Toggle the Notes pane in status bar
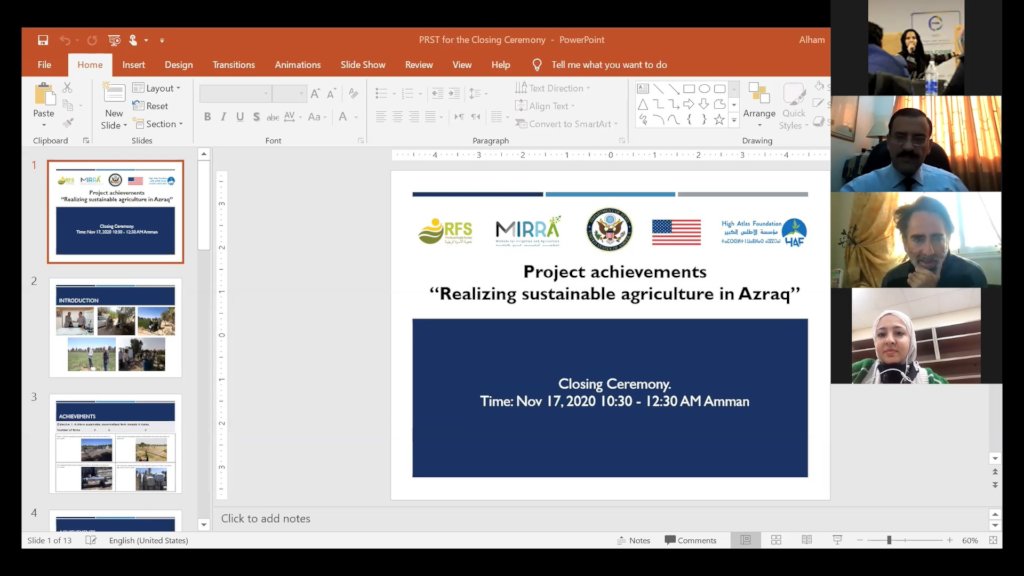Image resolution: width=1024 pixels, height=576 pixels. pyautogui.click(x=633, y=540)
